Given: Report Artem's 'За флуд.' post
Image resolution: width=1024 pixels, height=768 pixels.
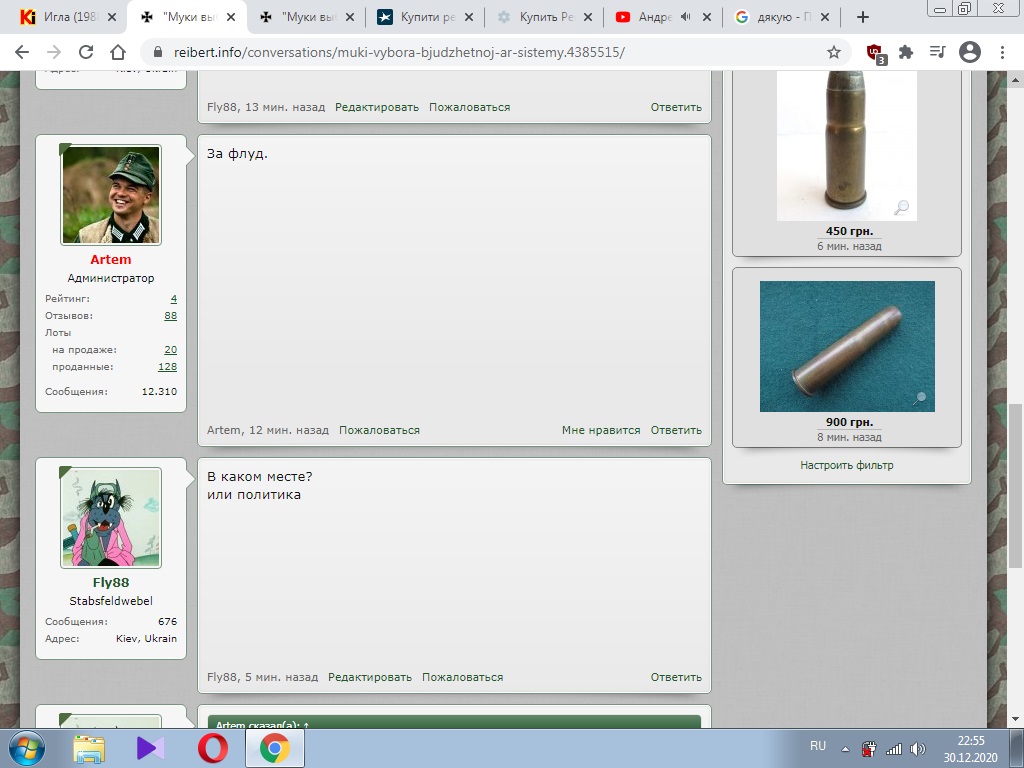Looking at the screenshot, I should pyautogui.click(x=379, y=430).
